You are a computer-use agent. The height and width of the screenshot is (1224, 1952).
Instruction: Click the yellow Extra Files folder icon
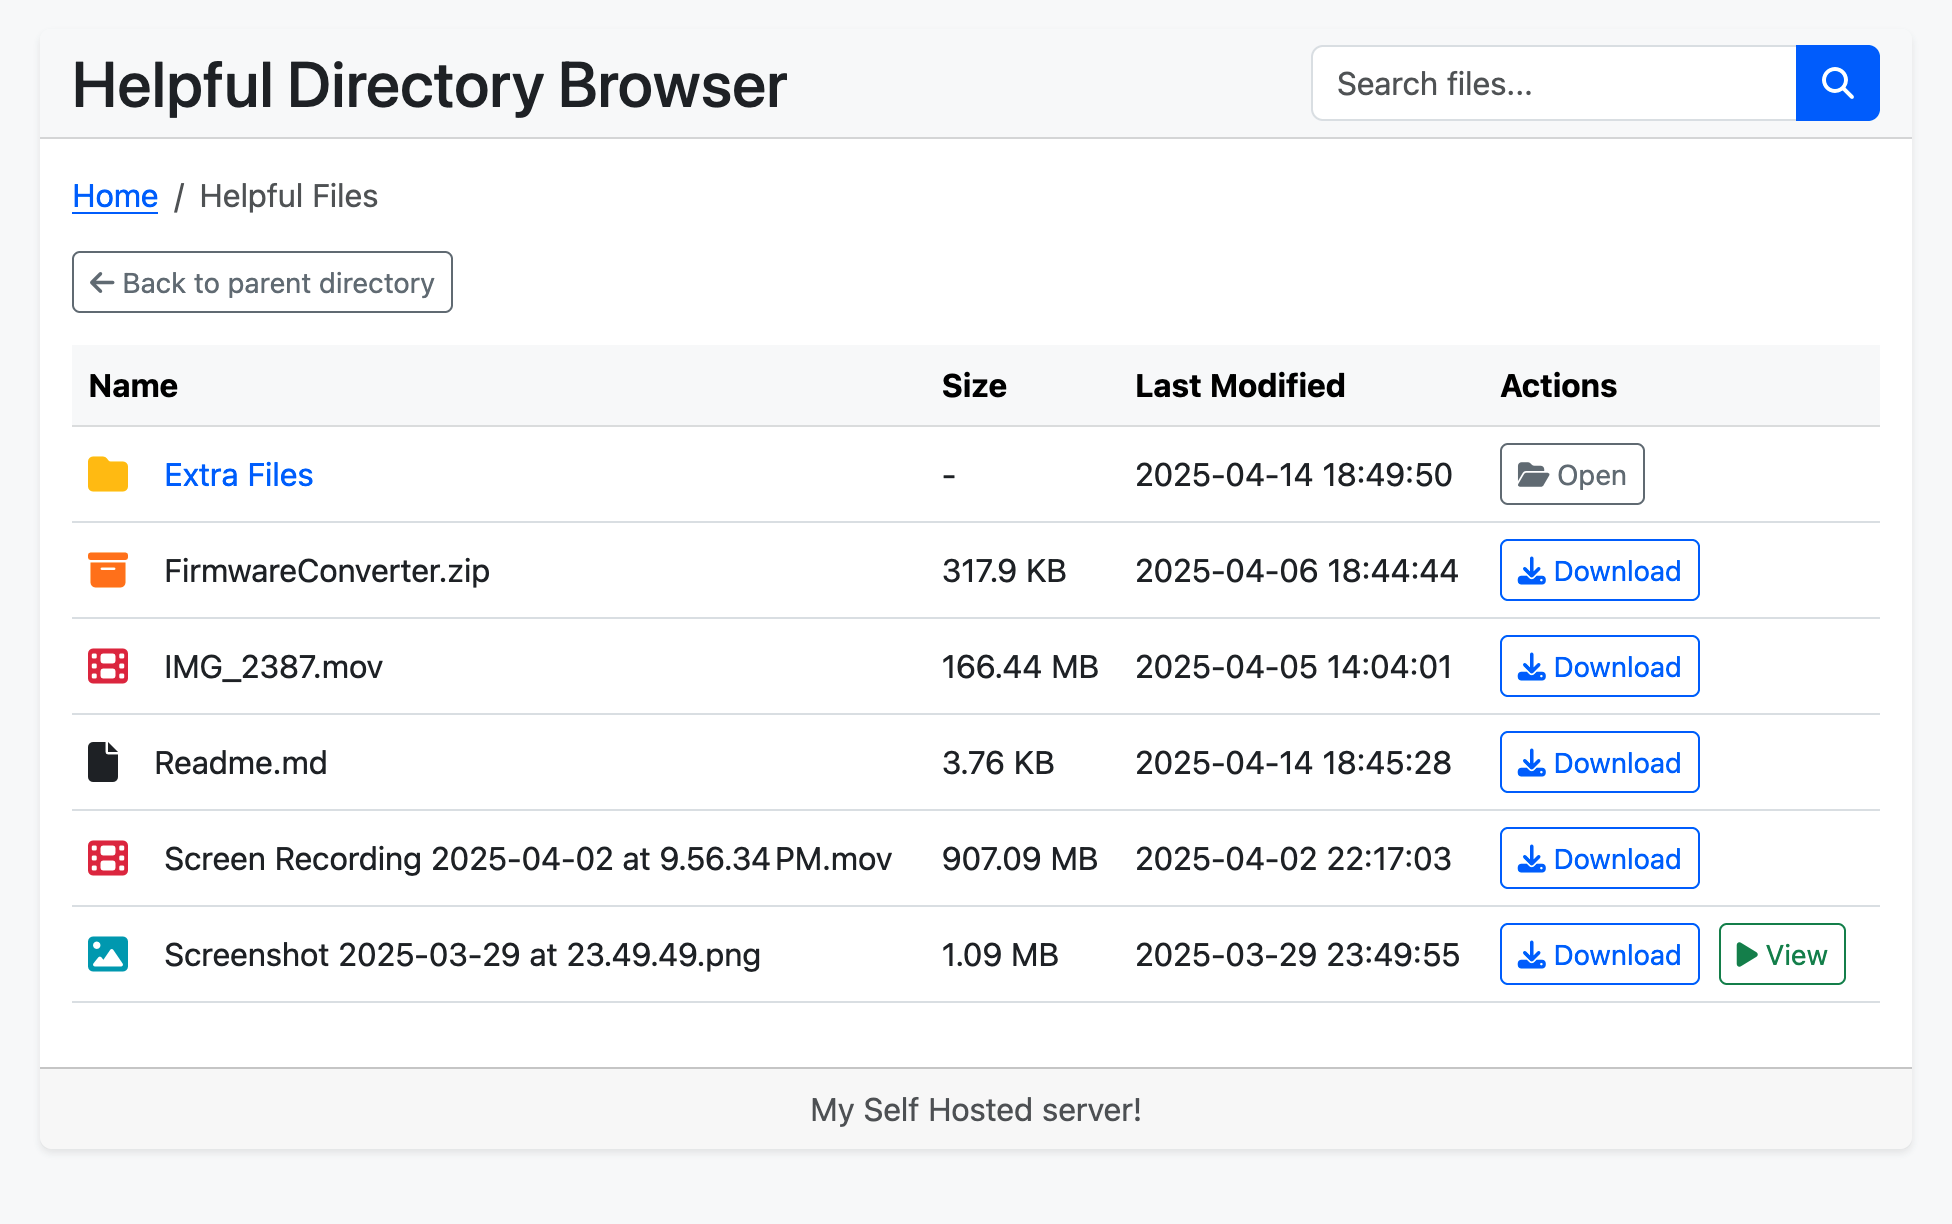coord(108,474)
